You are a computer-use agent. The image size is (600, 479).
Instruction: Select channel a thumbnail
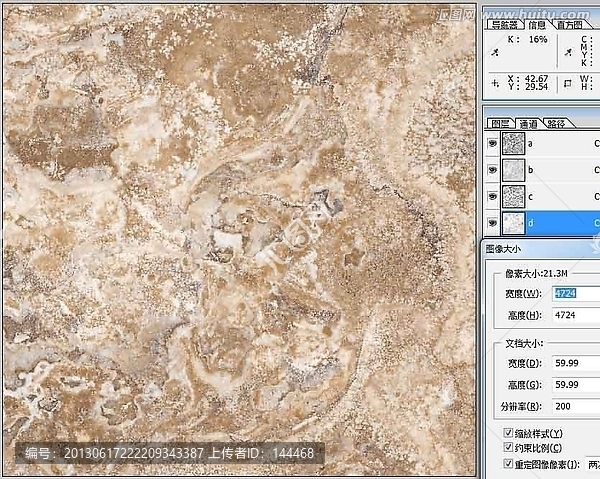click(x=513, y=143)
